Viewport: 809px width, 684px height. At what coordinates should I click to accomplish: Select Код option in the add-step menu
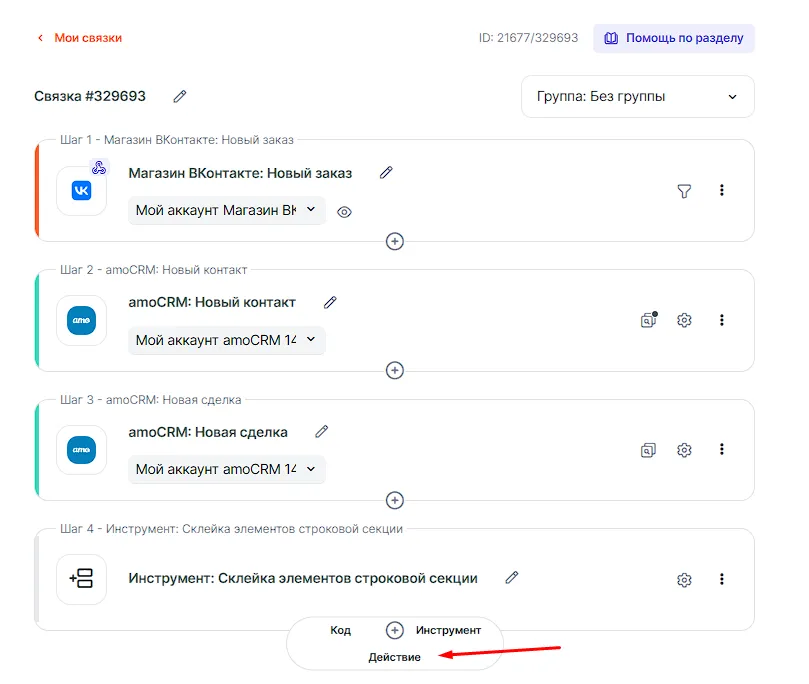[x=340, y=631]
